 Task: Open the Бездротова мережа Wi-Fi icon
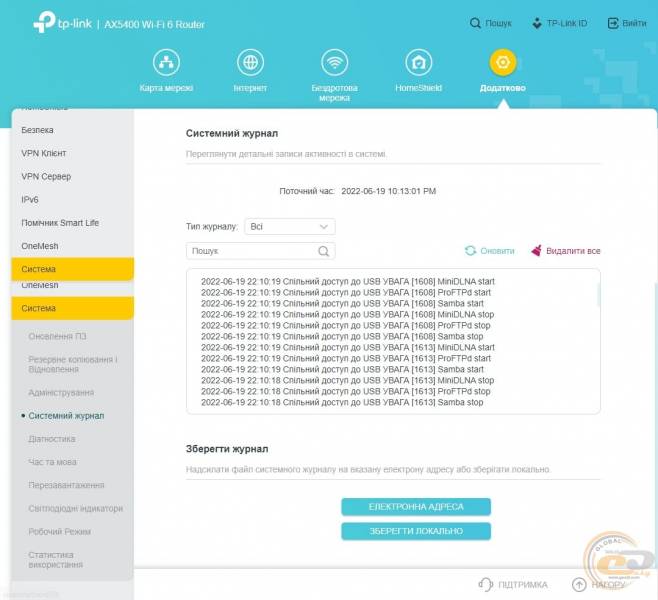click(x=334, y=63)
